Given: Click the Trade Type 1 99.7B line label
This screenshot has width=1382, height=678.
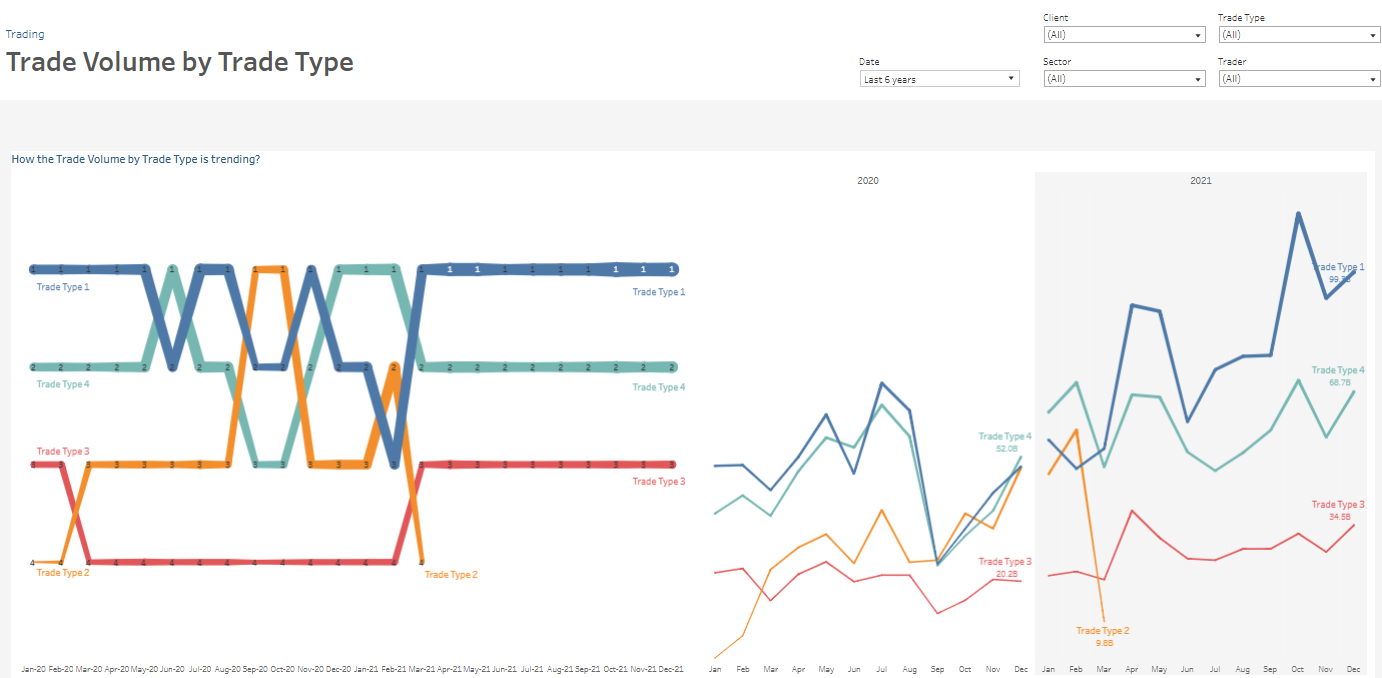Looking at the screenshot, I should click(x=1338, y=273).
